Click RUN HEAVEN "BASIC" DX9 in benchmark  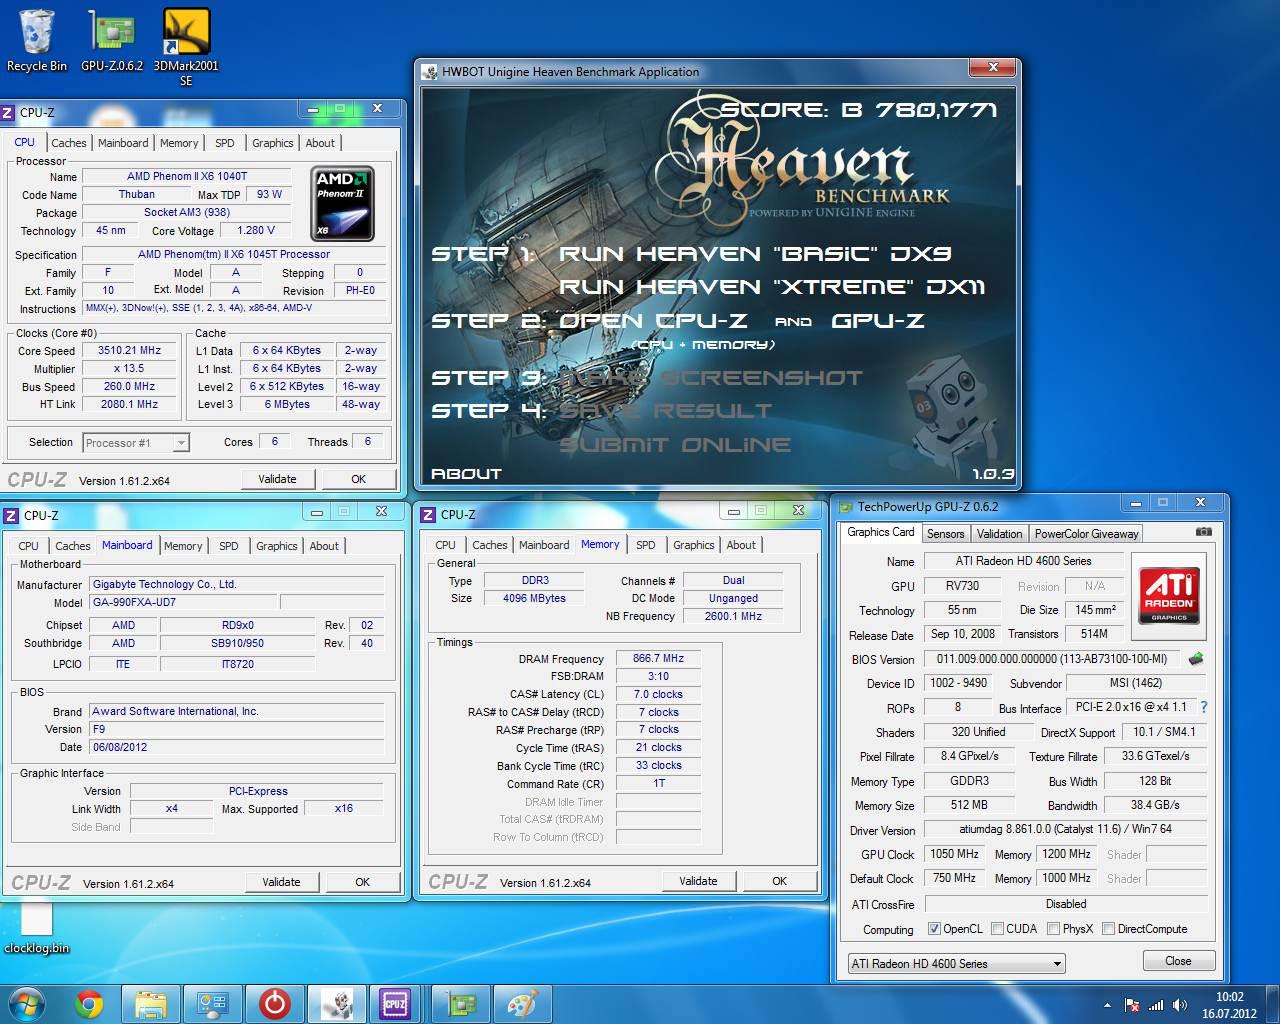tap(755, 254)
